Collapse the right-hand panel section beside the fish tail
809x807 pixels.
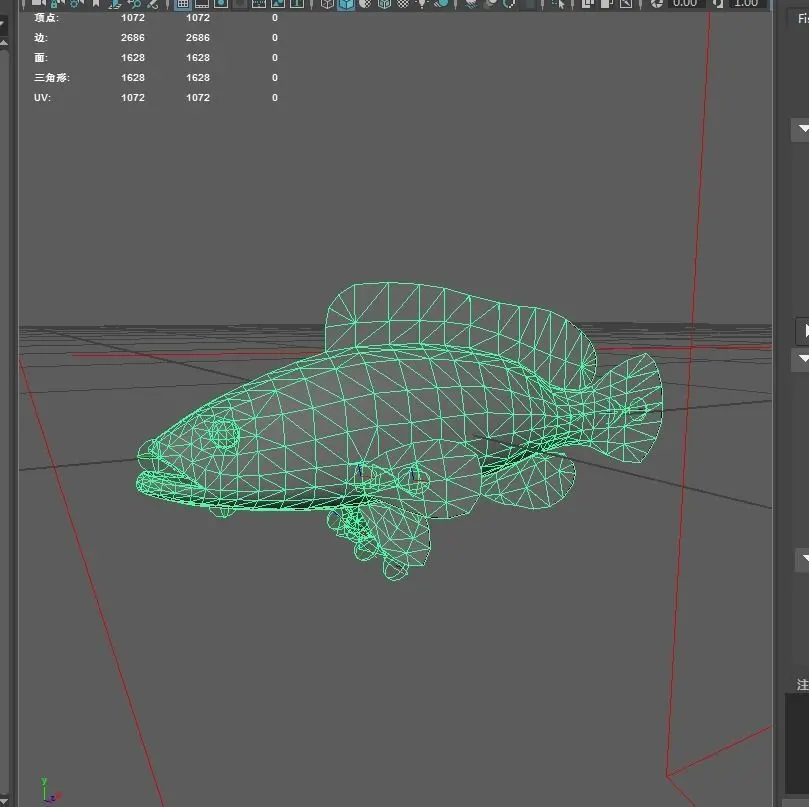click(802, 359)
